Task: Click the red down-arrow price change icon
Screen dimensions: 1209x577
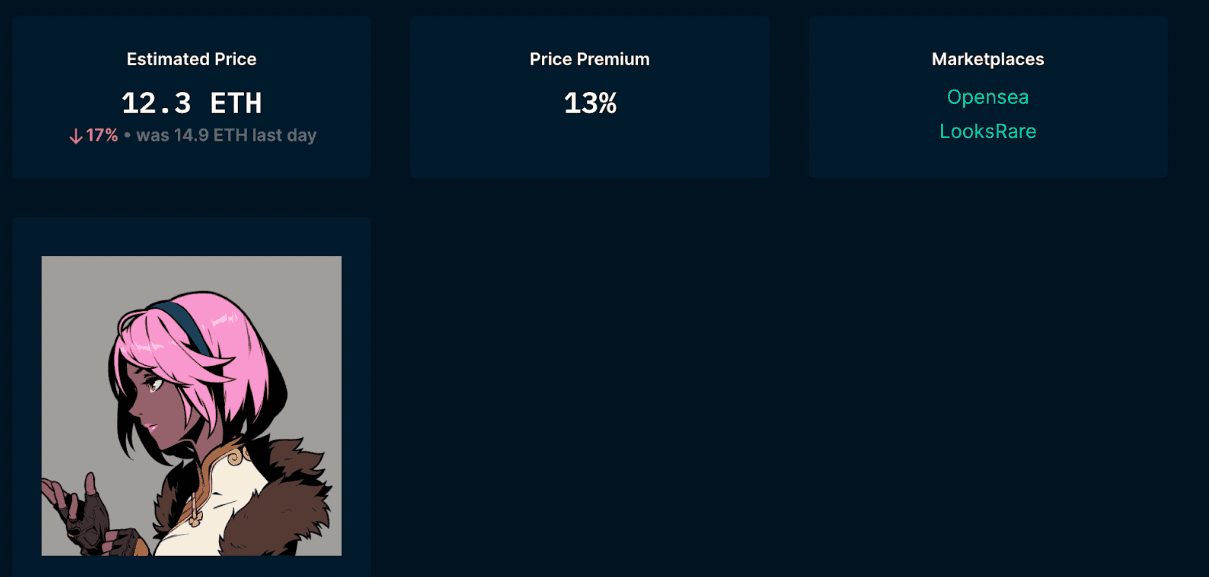Action: point(76,136)
